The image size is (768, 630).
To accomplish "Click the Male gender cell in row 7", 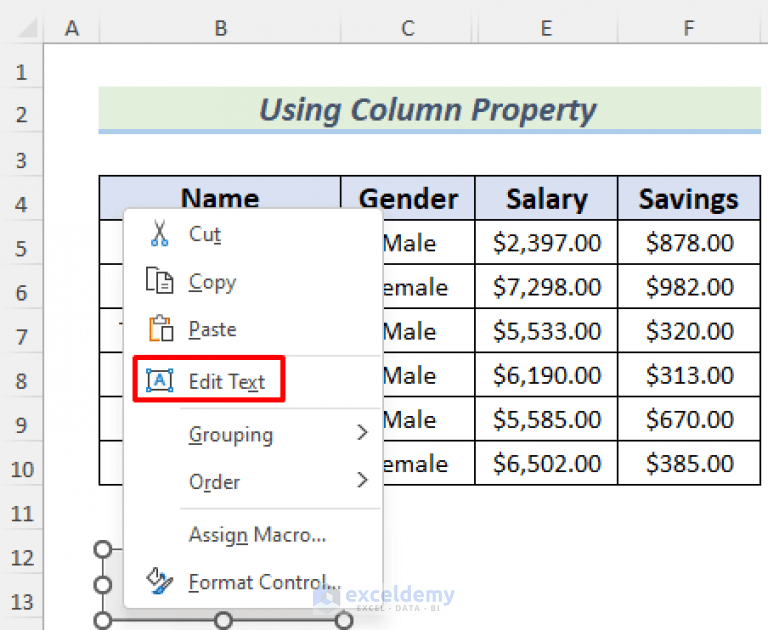I will point(428,331).
